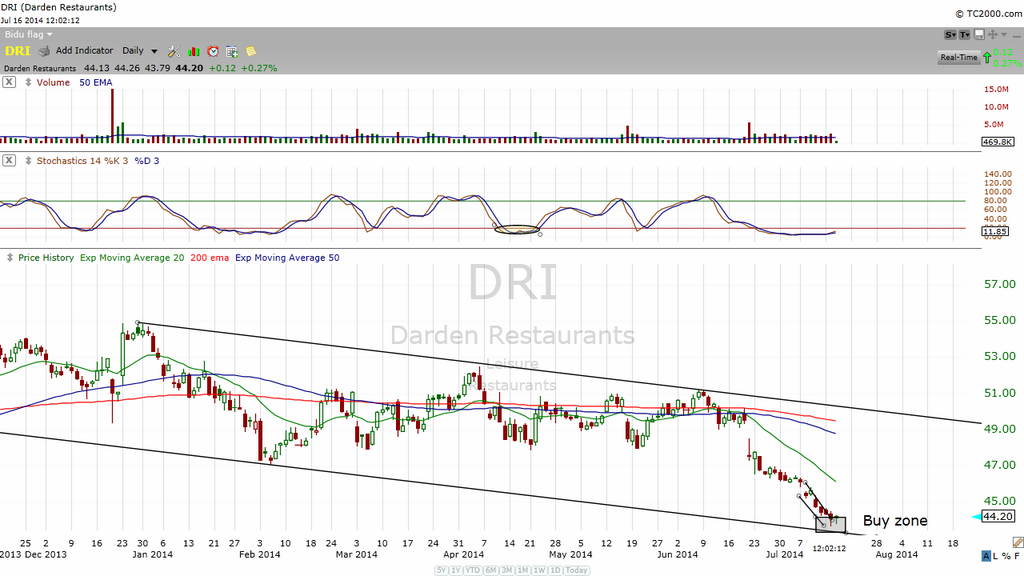Click the 1M time range button
This screenshot has width=1024, height=576.
click(x=523, y=570)
